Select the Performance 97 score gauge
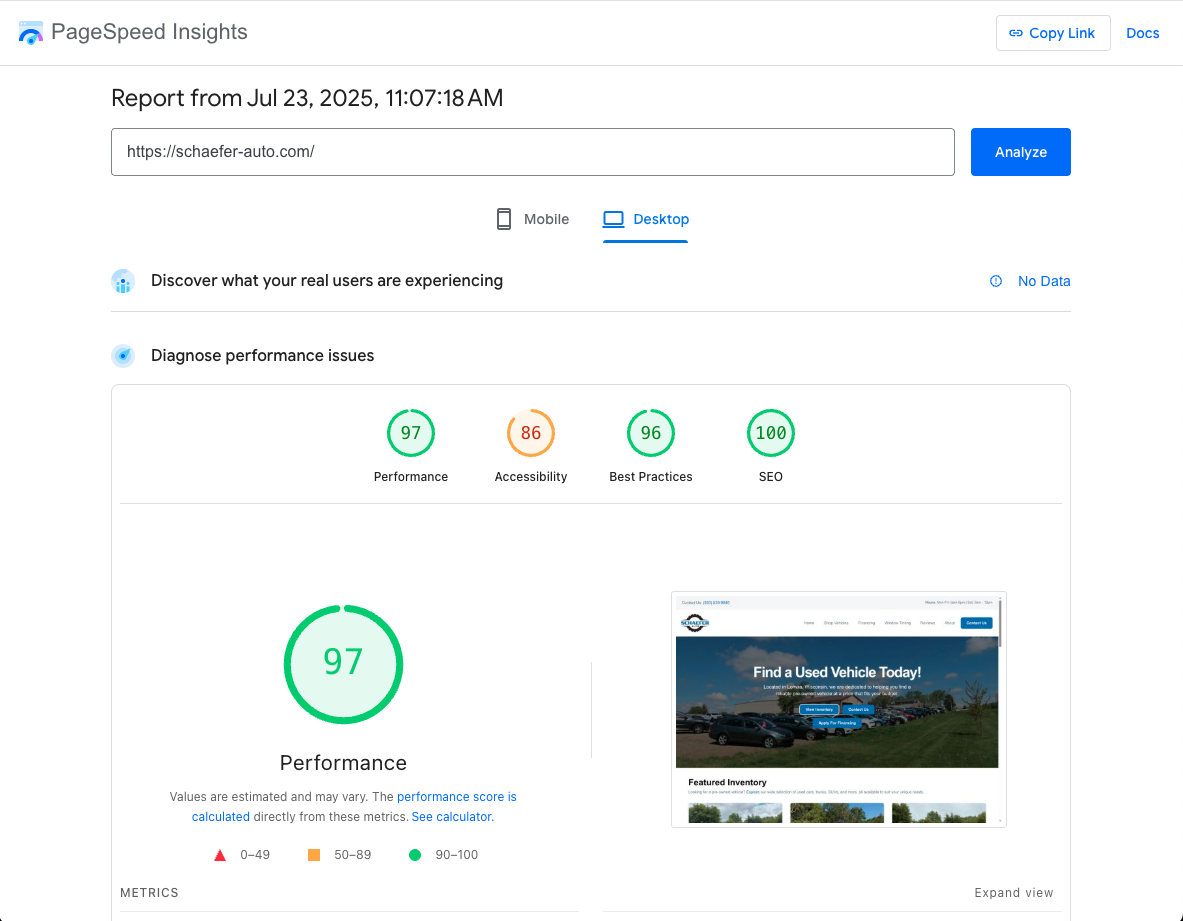The height and width of the screenshot is (921, 1183). pos(411,433)
